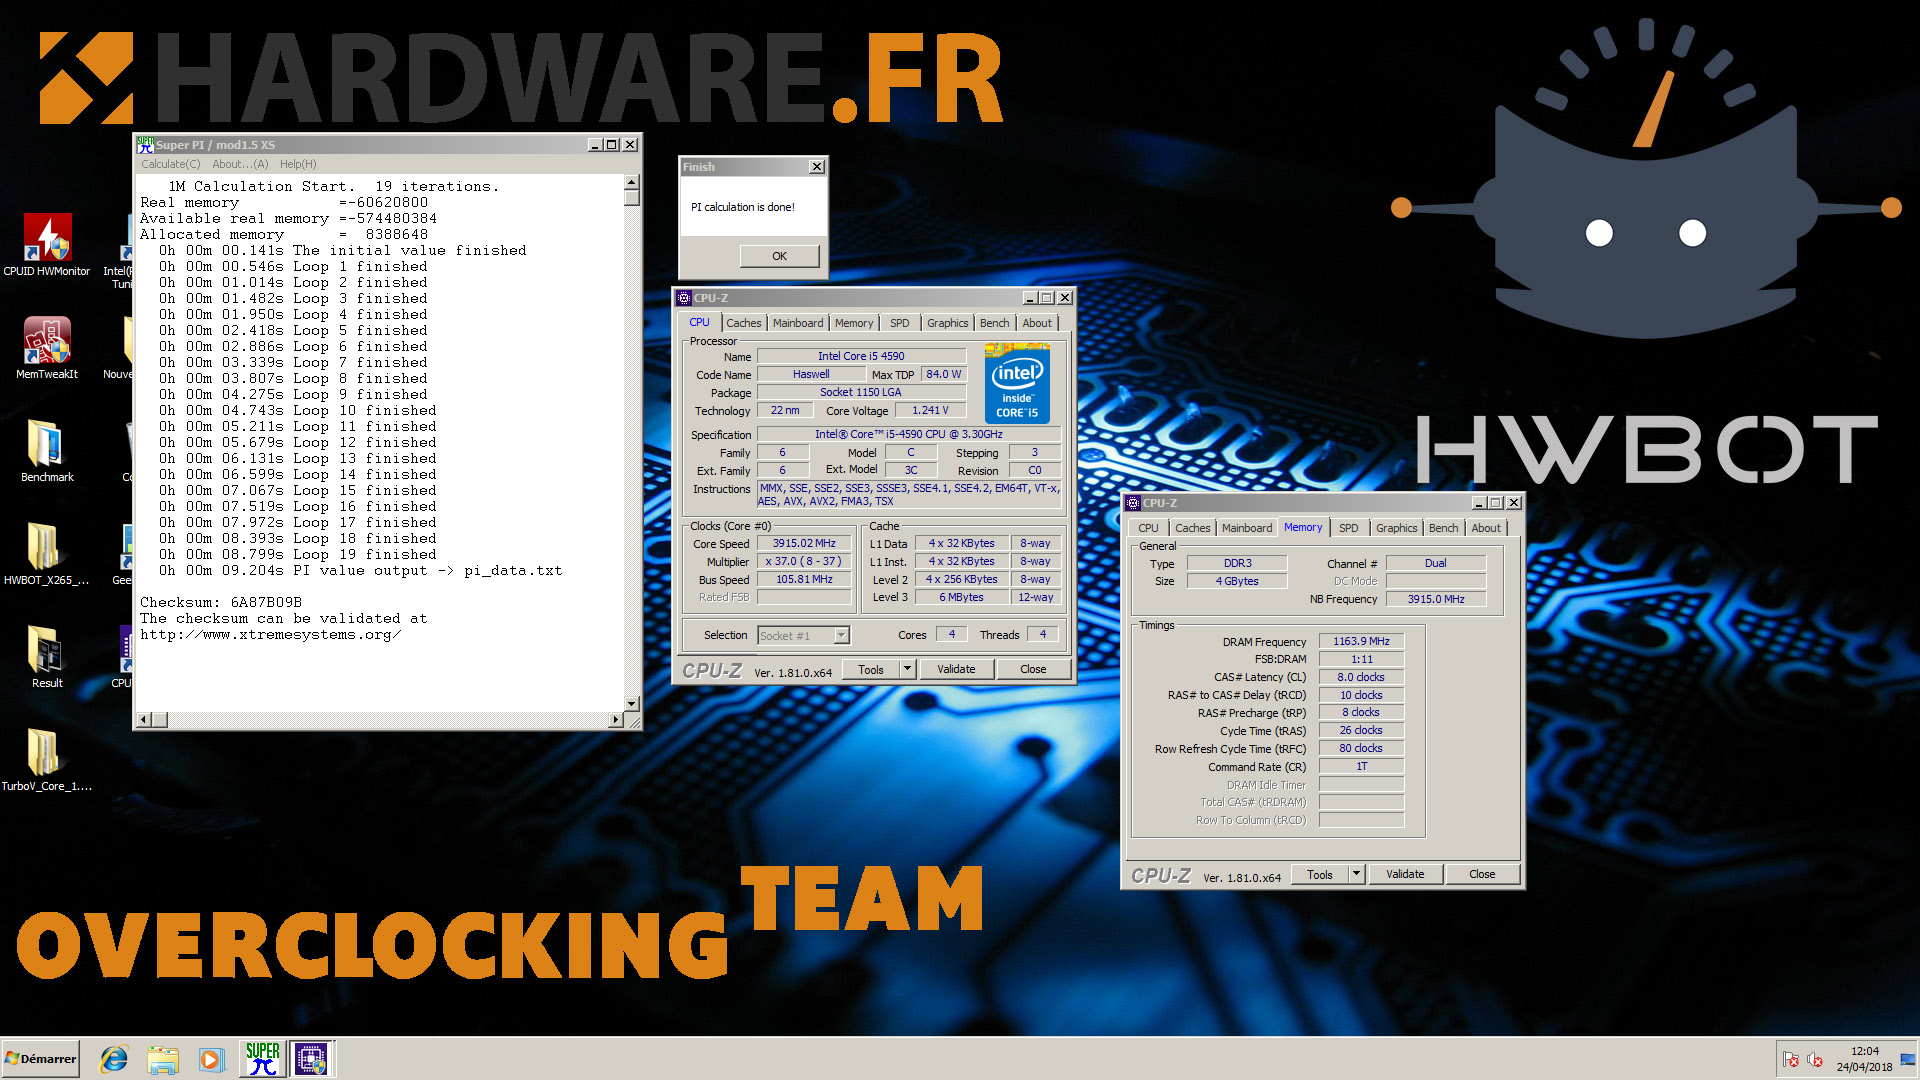Open TurboV_Core folder icon
This screenshot has width=1920, height=1080.
[x=47, y=760]
